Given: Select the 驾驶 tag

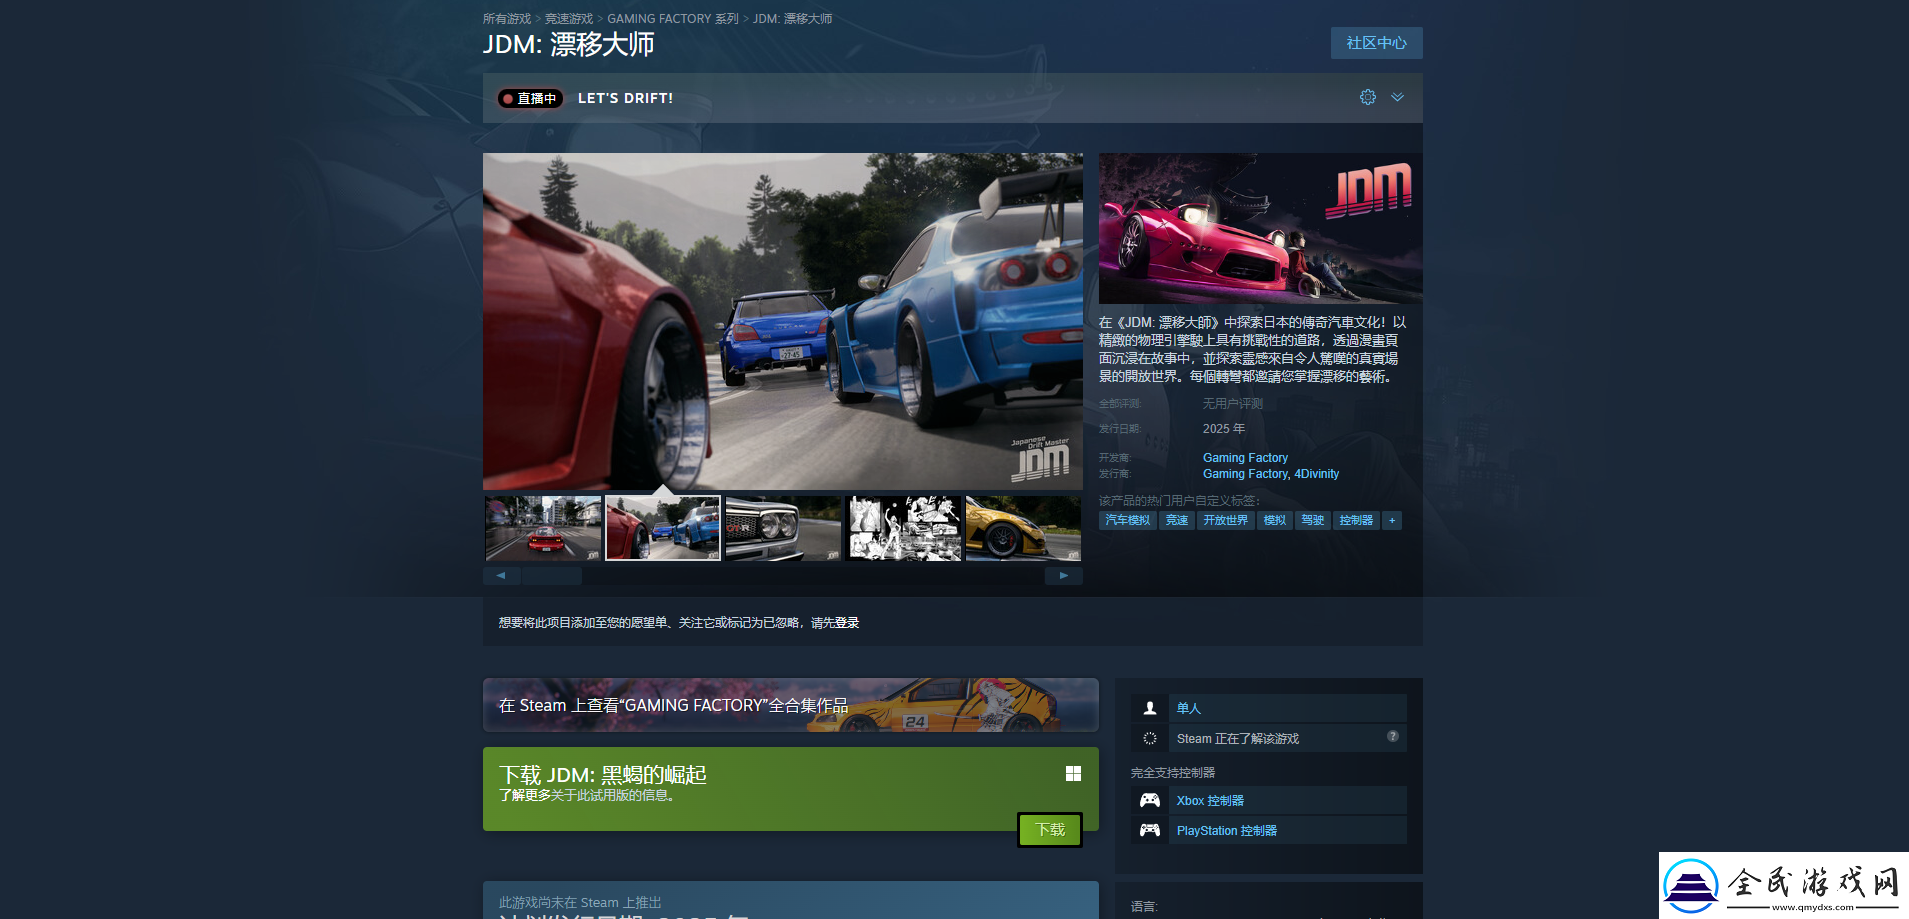Looking at the screenshot, I should [1312, 520].
